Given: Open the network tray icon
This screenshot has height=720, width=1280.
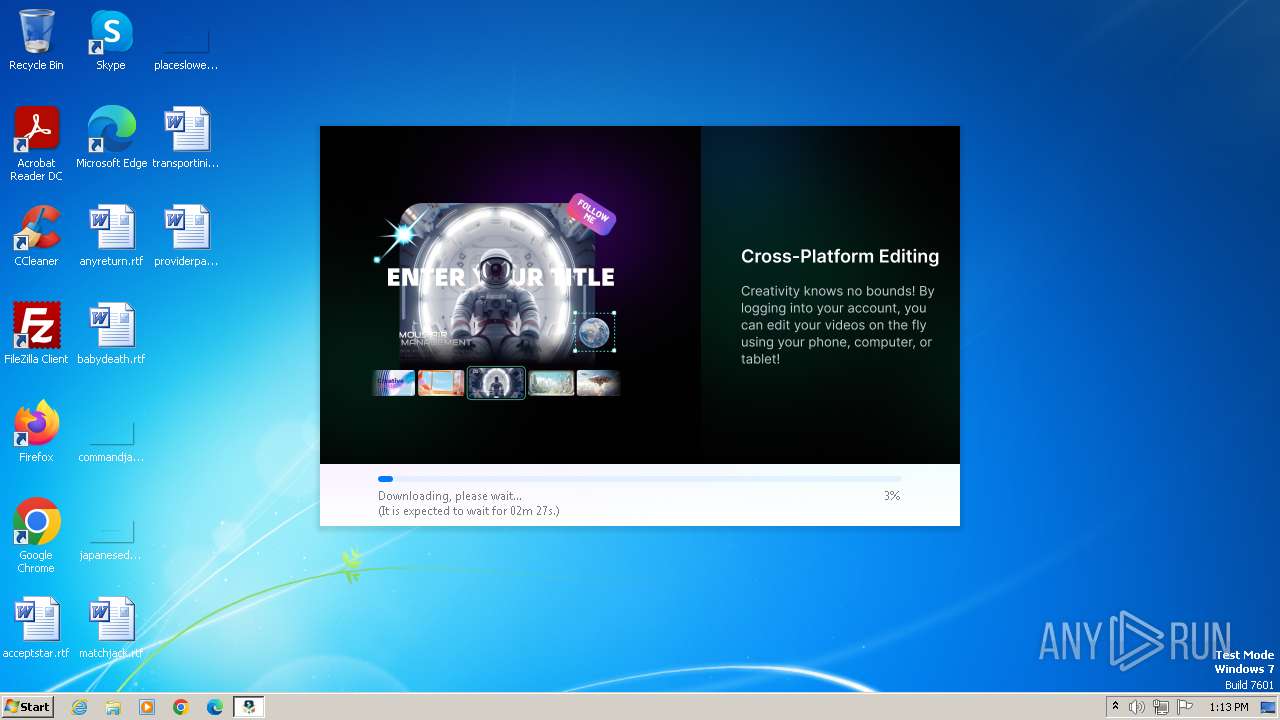Looking at the screenshot, I should click(1161, 707).
